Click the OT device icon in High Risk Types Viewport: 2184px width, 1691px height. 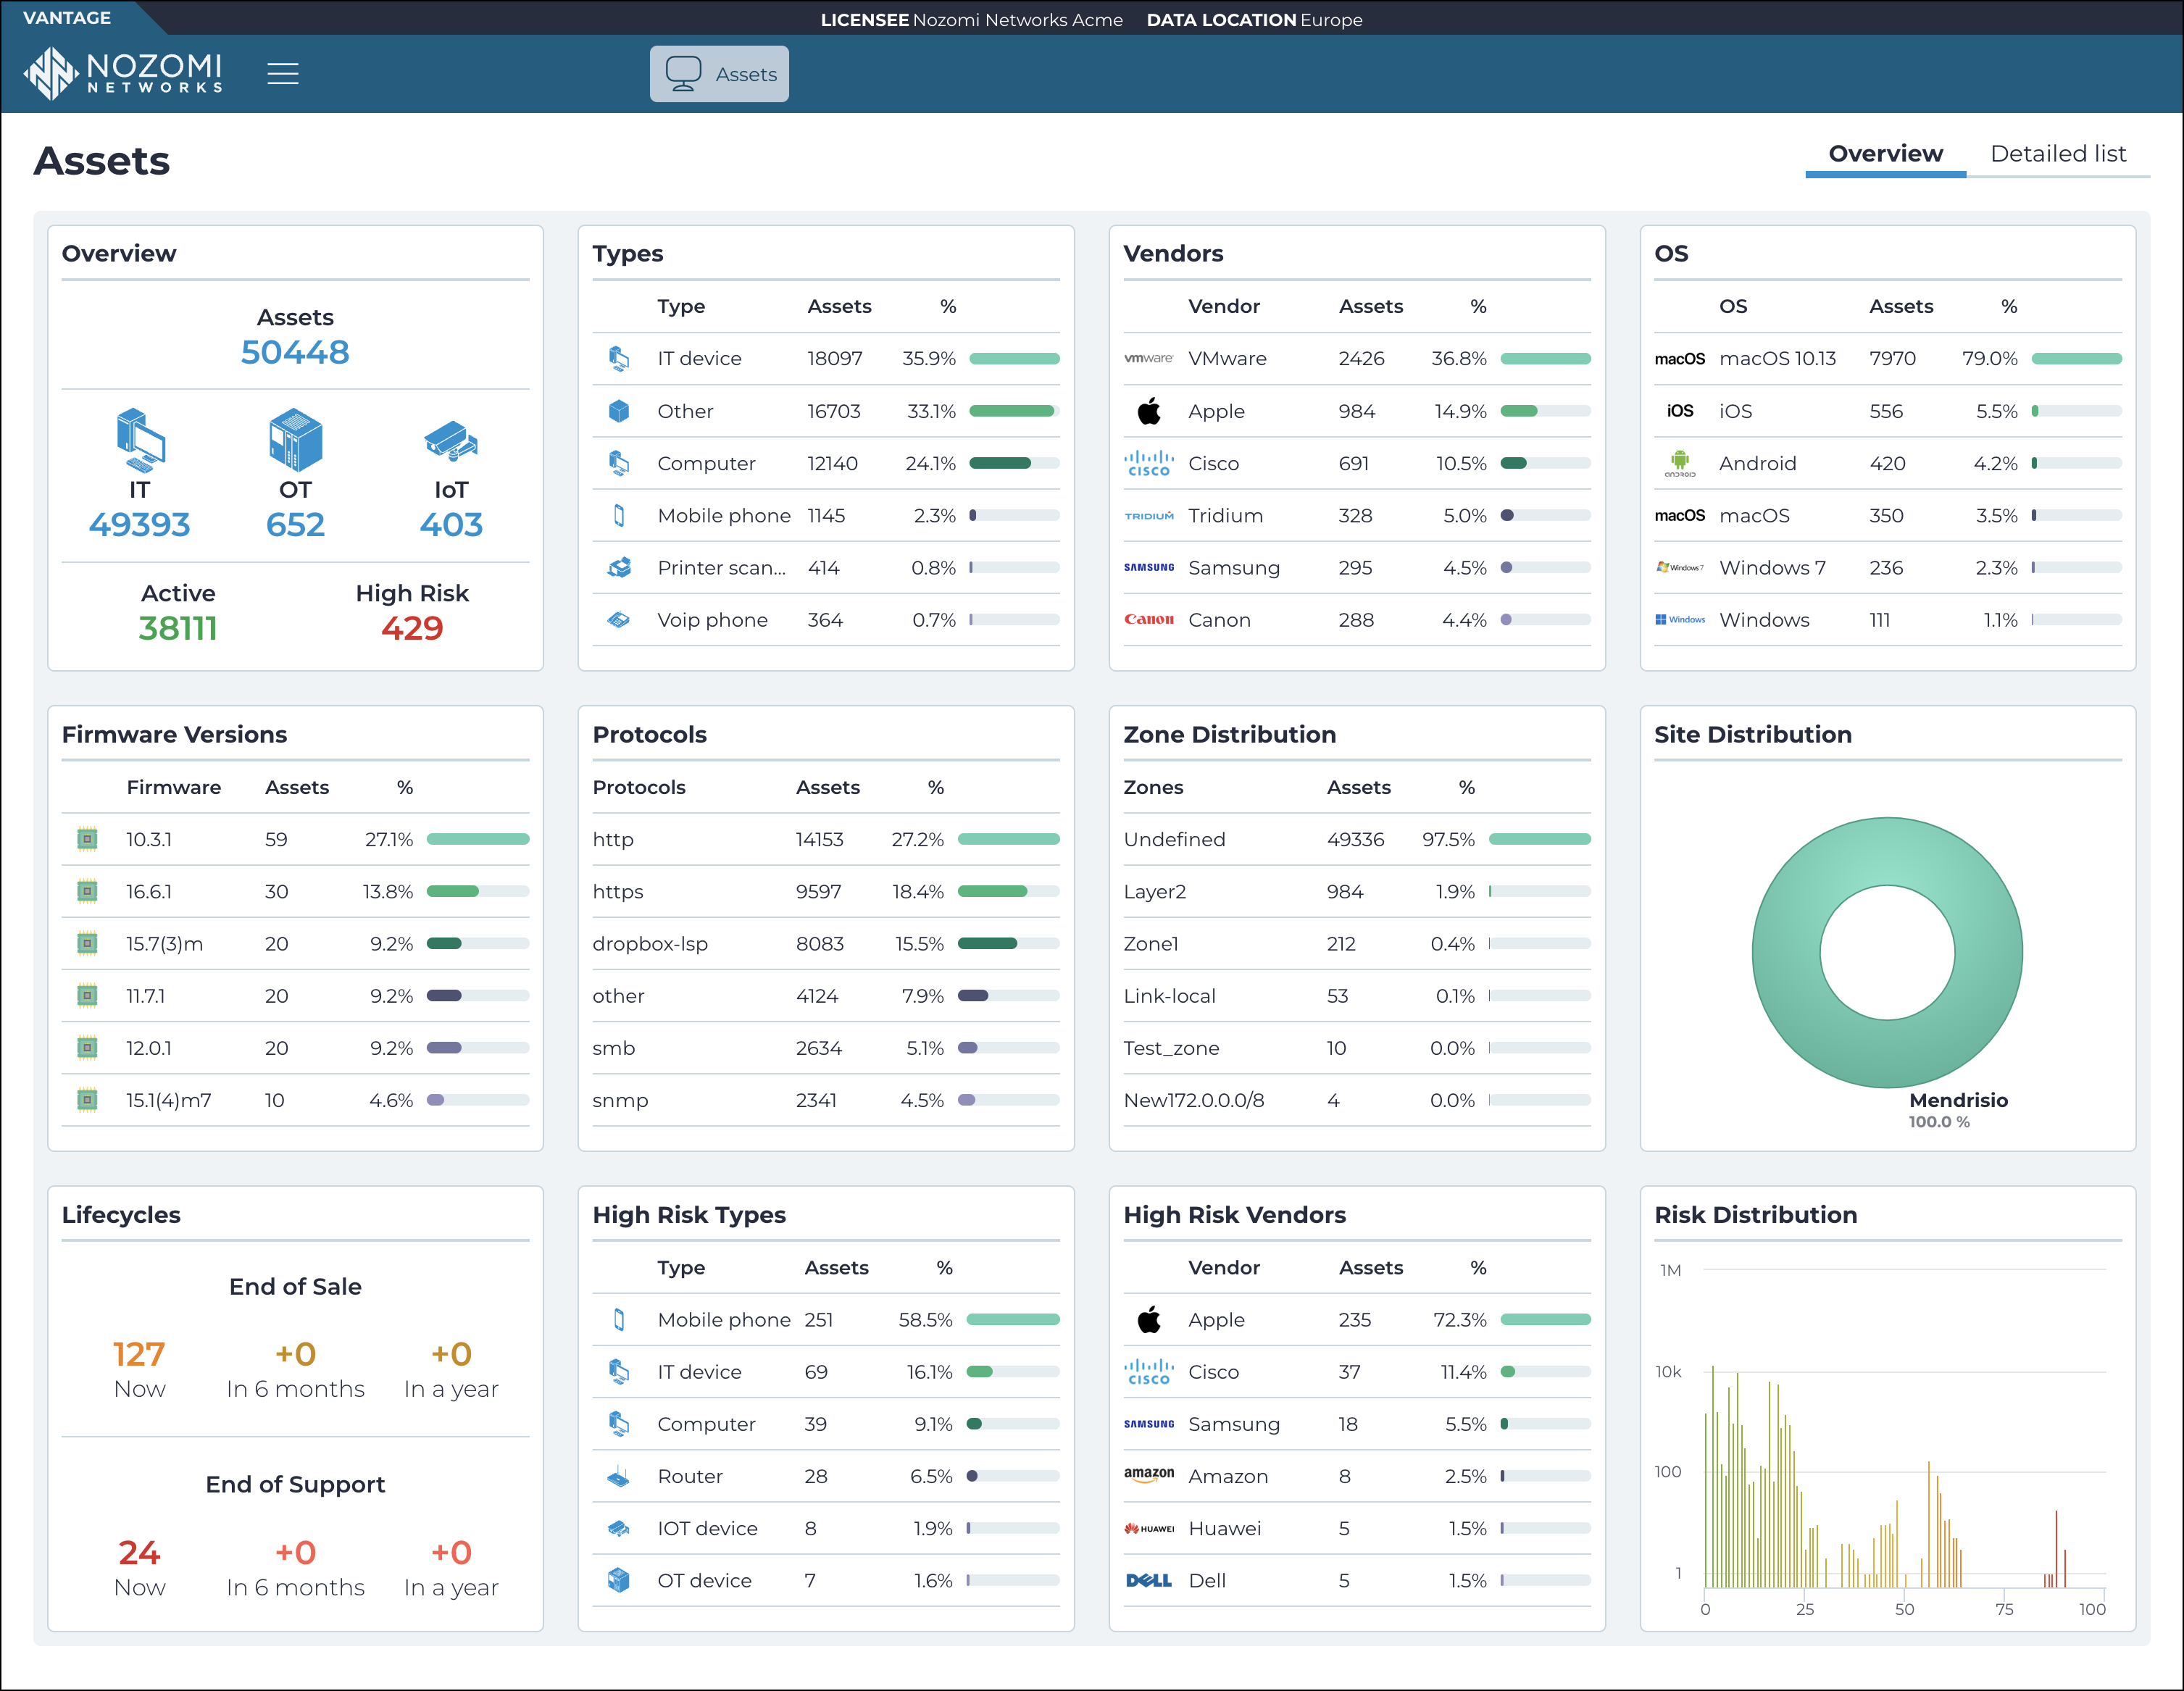(619, 1581)
